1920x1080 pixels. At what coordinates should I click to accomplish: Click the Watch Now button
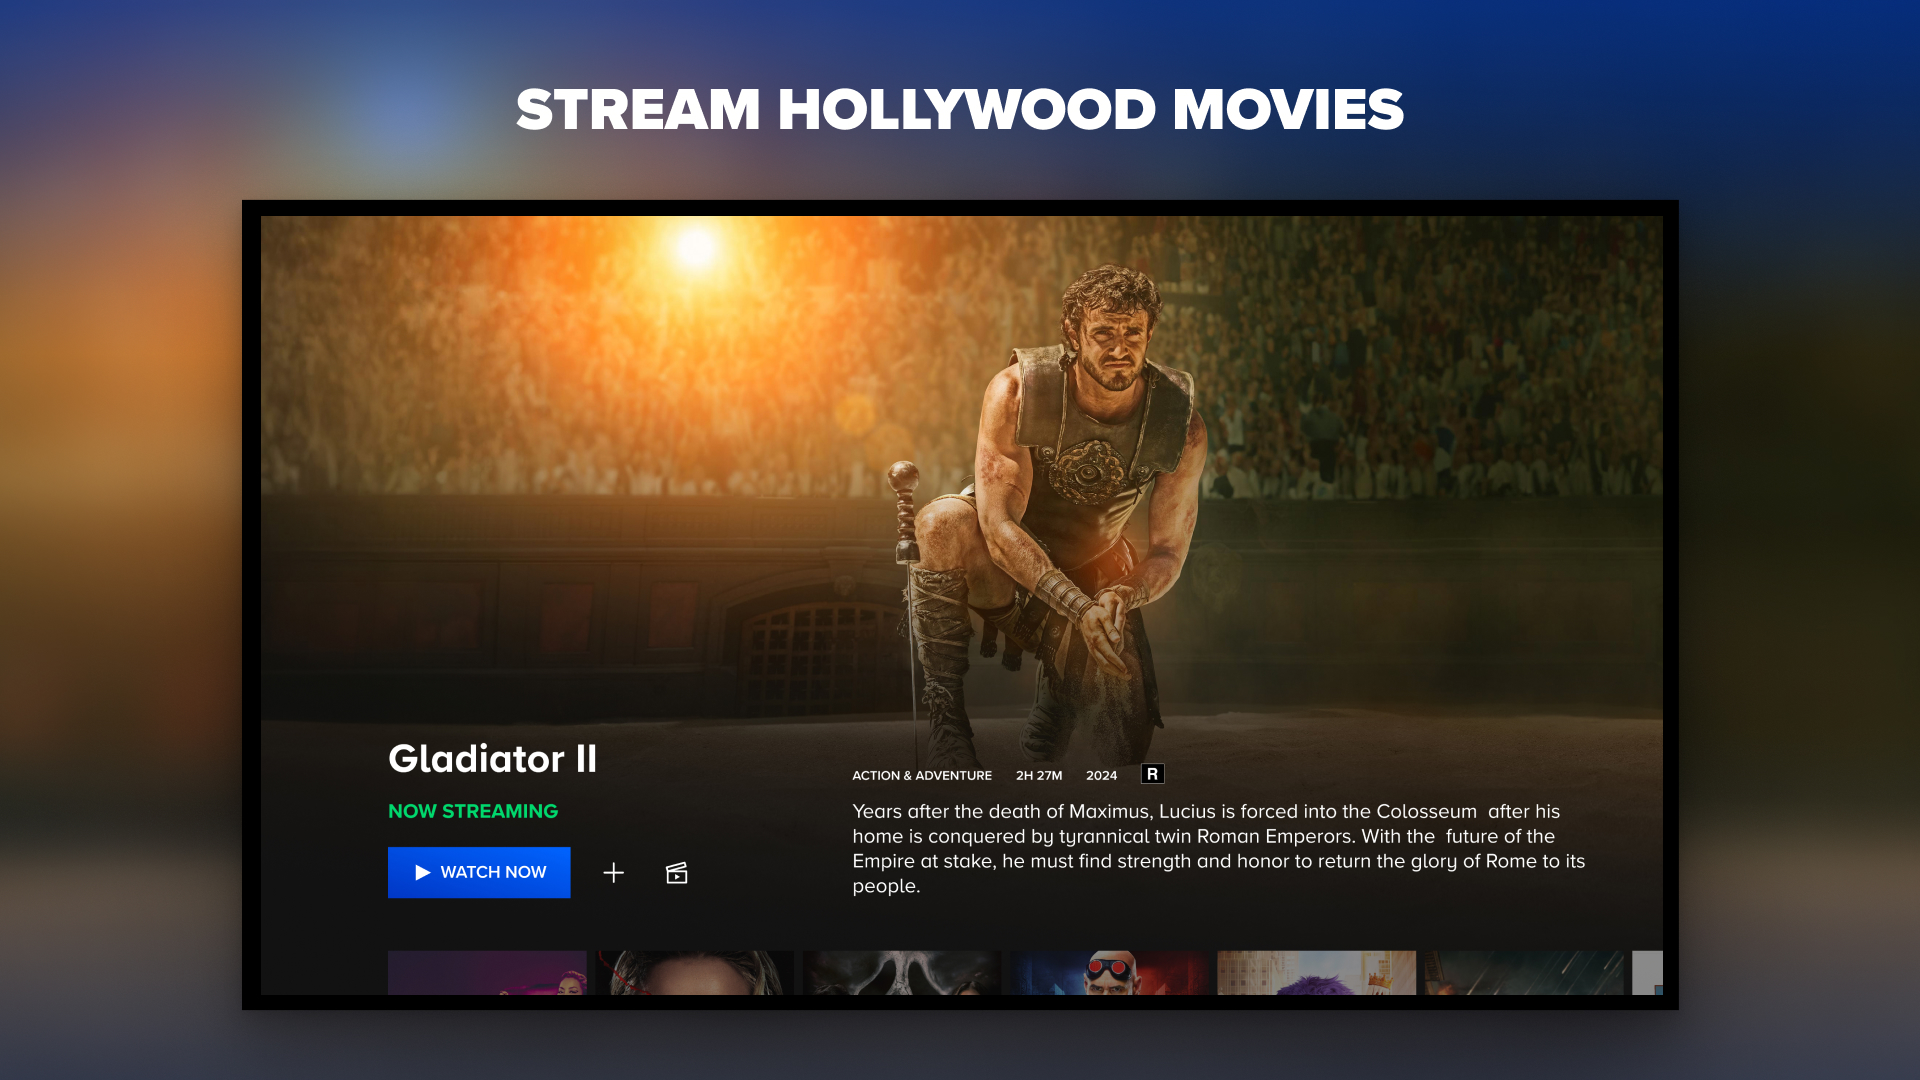[479, 872]
